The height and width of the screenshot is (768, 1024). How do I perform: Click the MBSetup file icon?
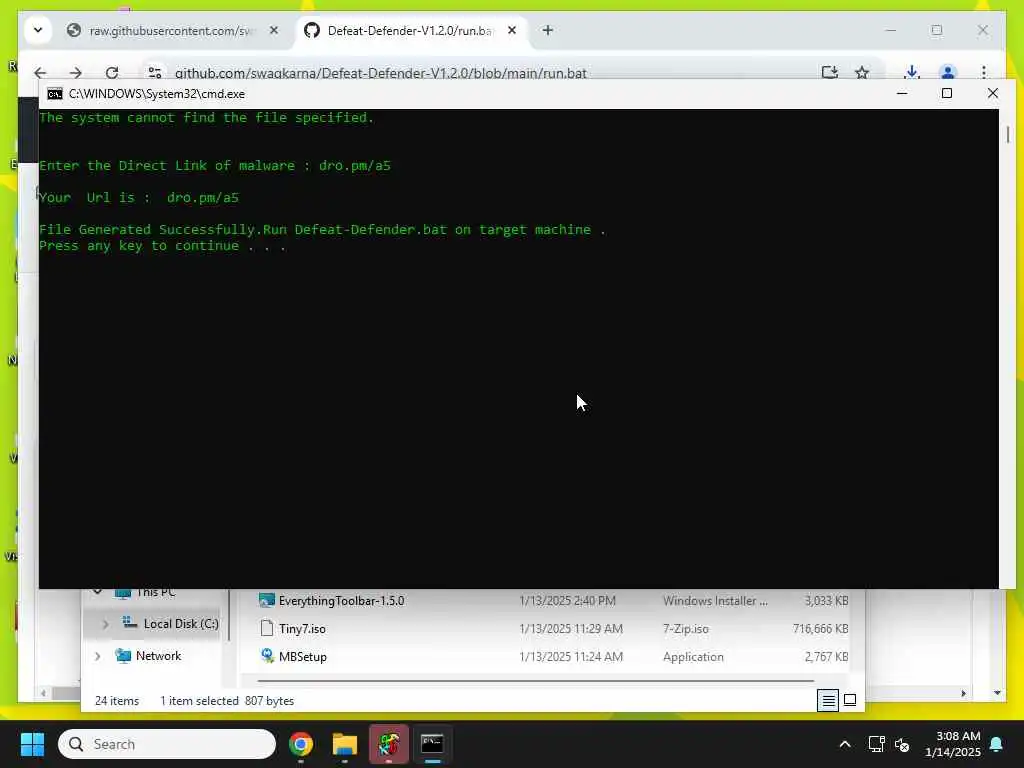click(266, 656)
